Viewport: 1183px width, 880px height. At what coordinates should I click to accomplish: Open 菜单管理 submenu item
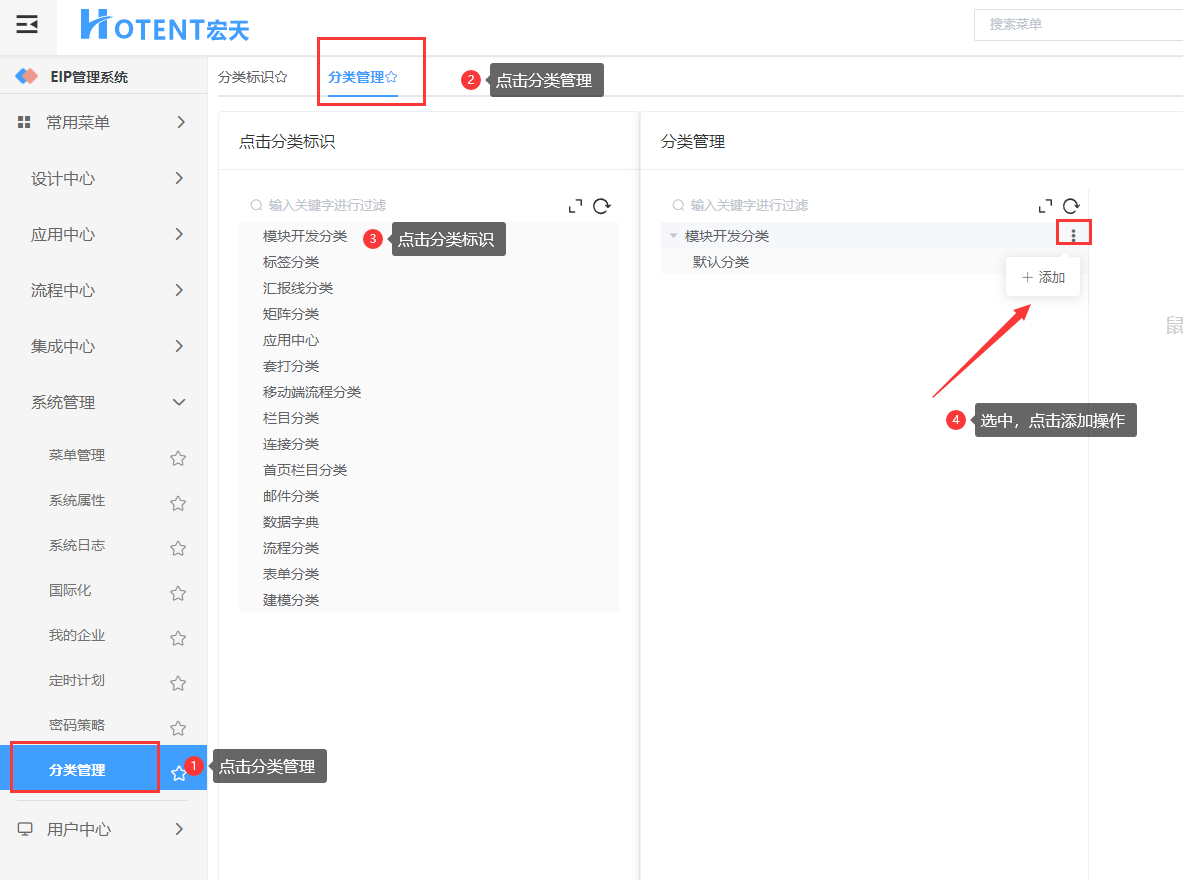tap(77, 455)
